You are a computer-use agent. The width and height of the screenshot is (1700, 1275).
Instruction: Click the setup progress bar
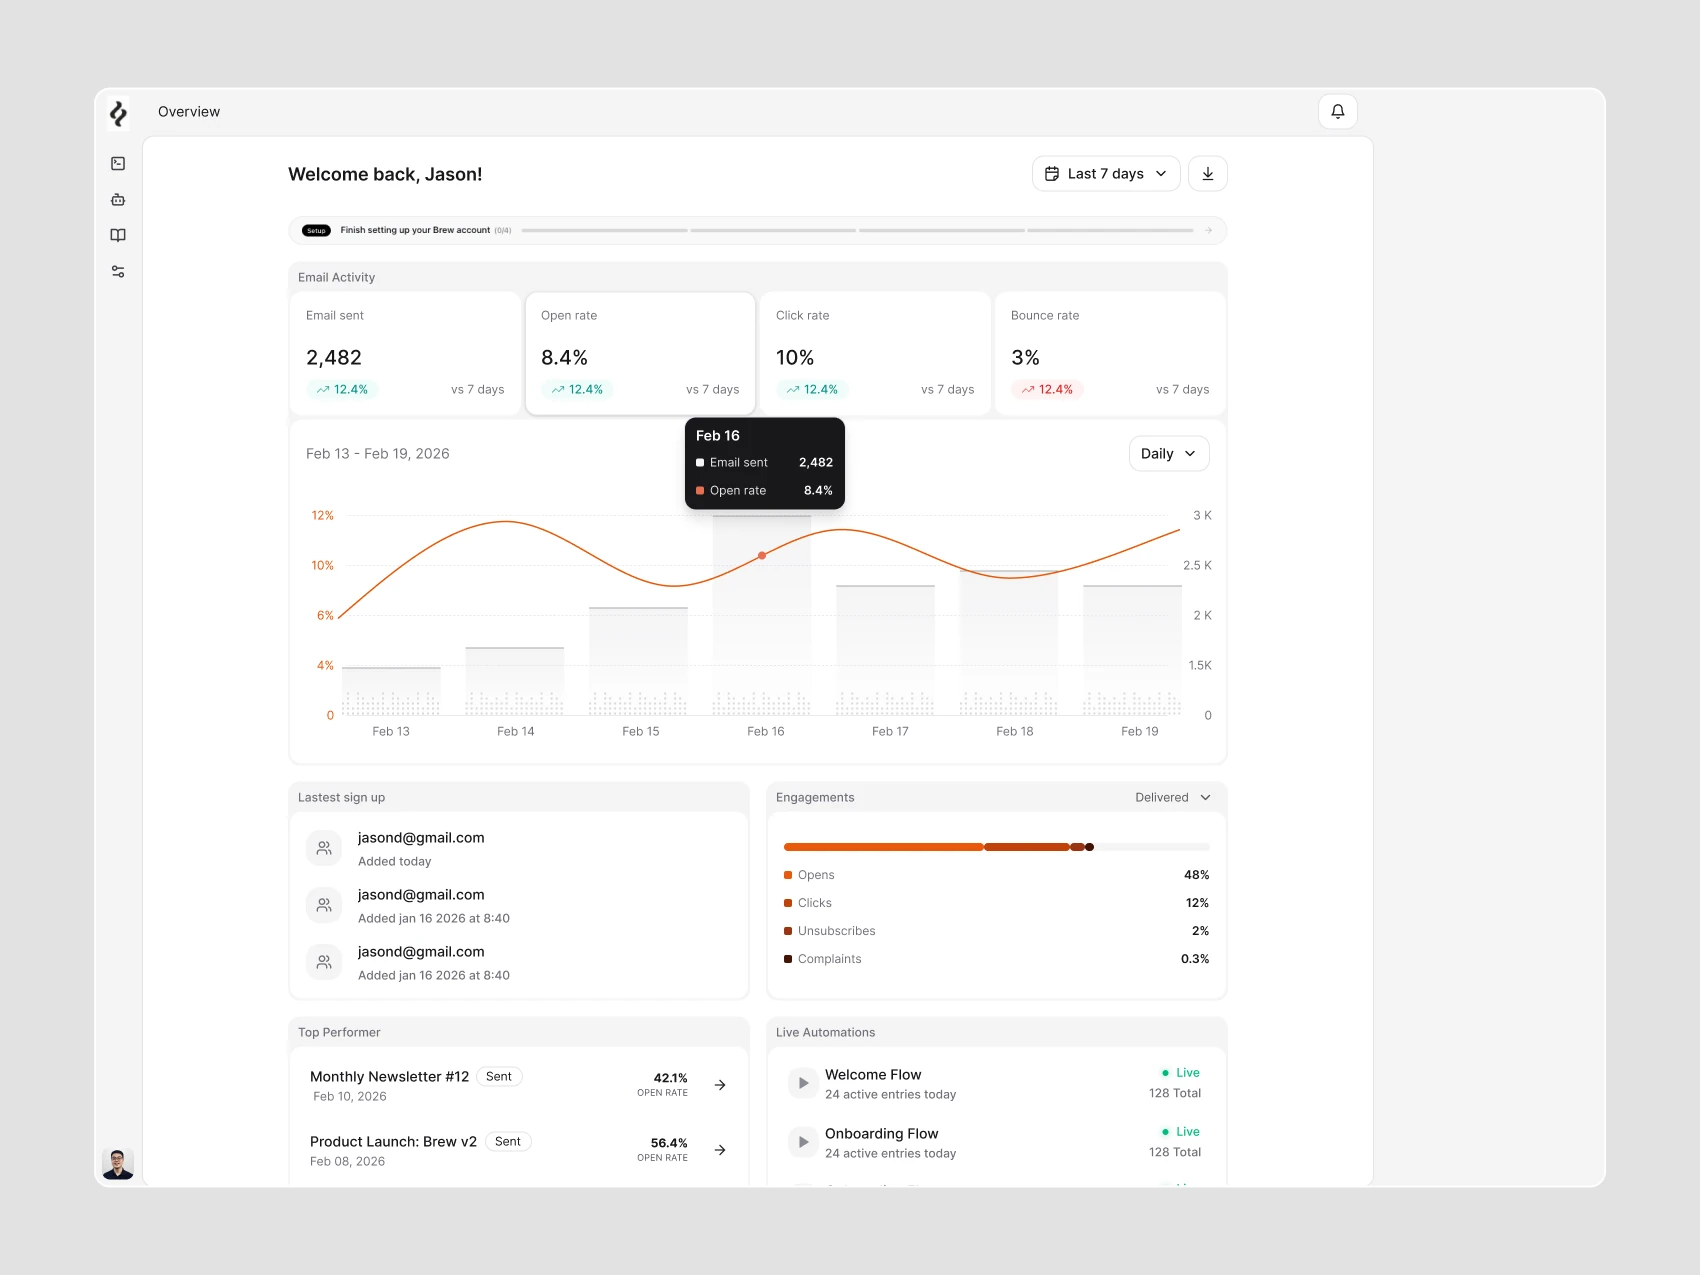857,230
